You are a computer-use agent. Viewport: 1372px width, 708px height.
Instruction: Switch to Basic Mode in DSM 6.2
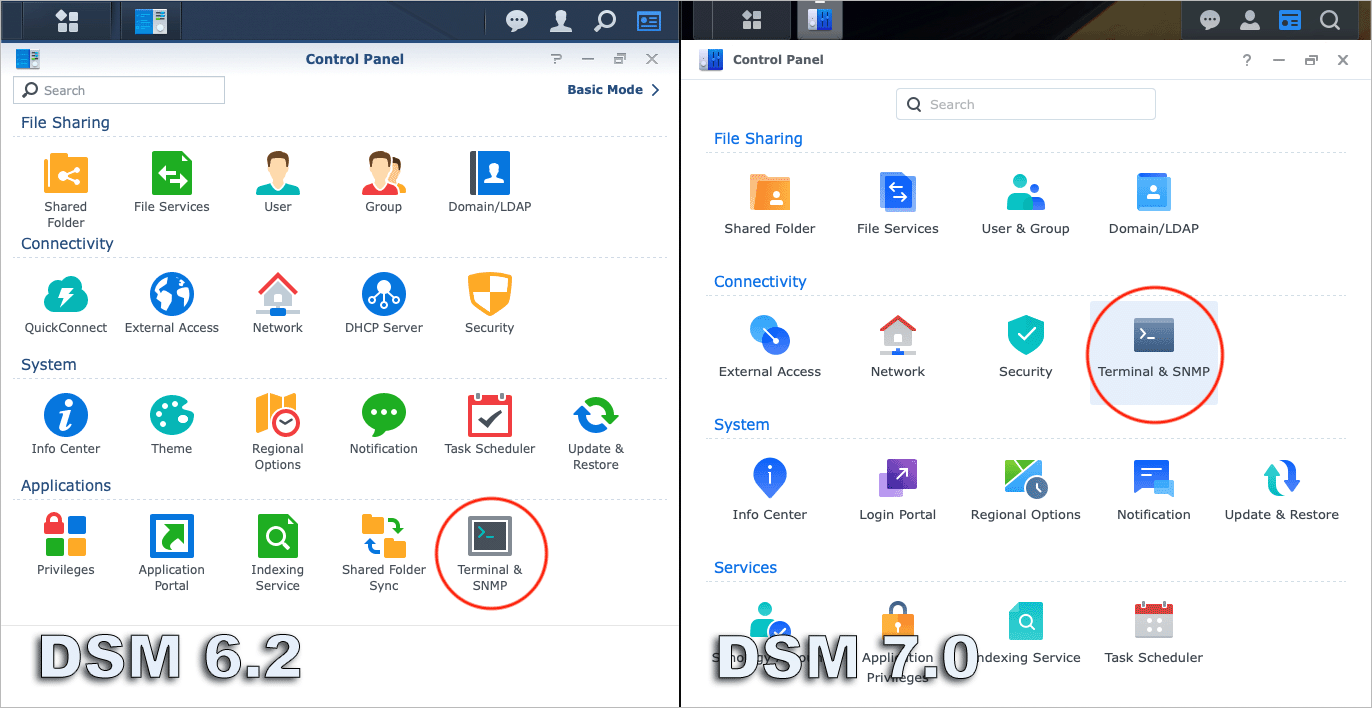coord(613,90)
